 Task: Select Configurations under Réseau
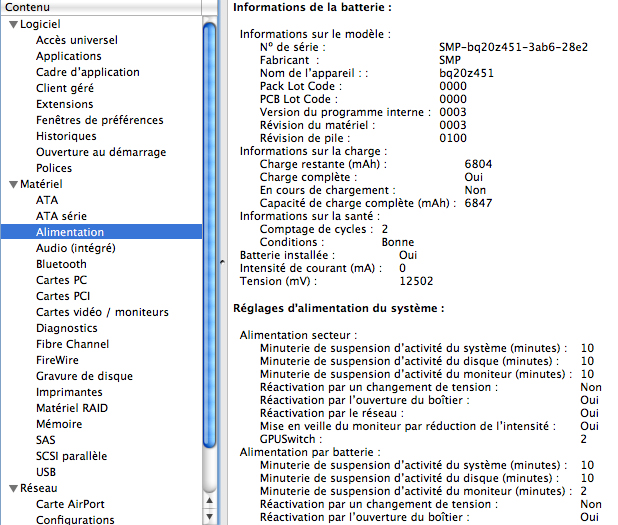coord(75,520)
